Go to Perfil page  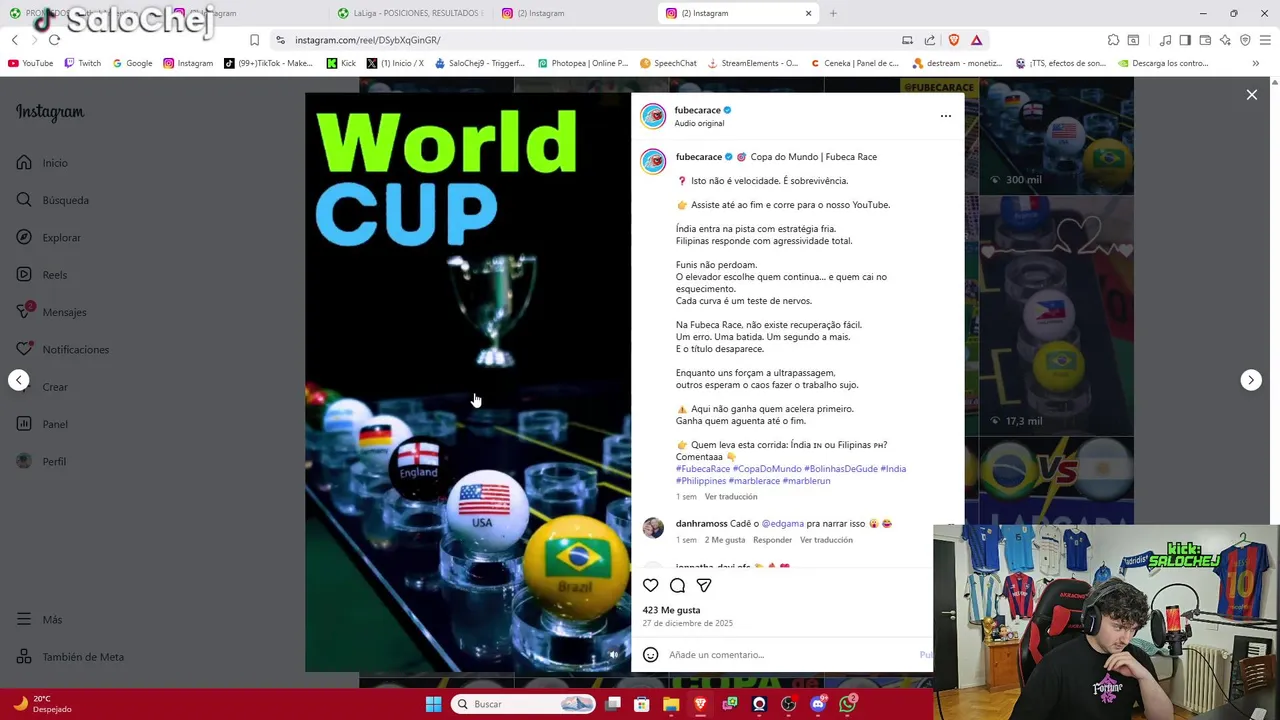pyautogui.click(x=41, y=461)
